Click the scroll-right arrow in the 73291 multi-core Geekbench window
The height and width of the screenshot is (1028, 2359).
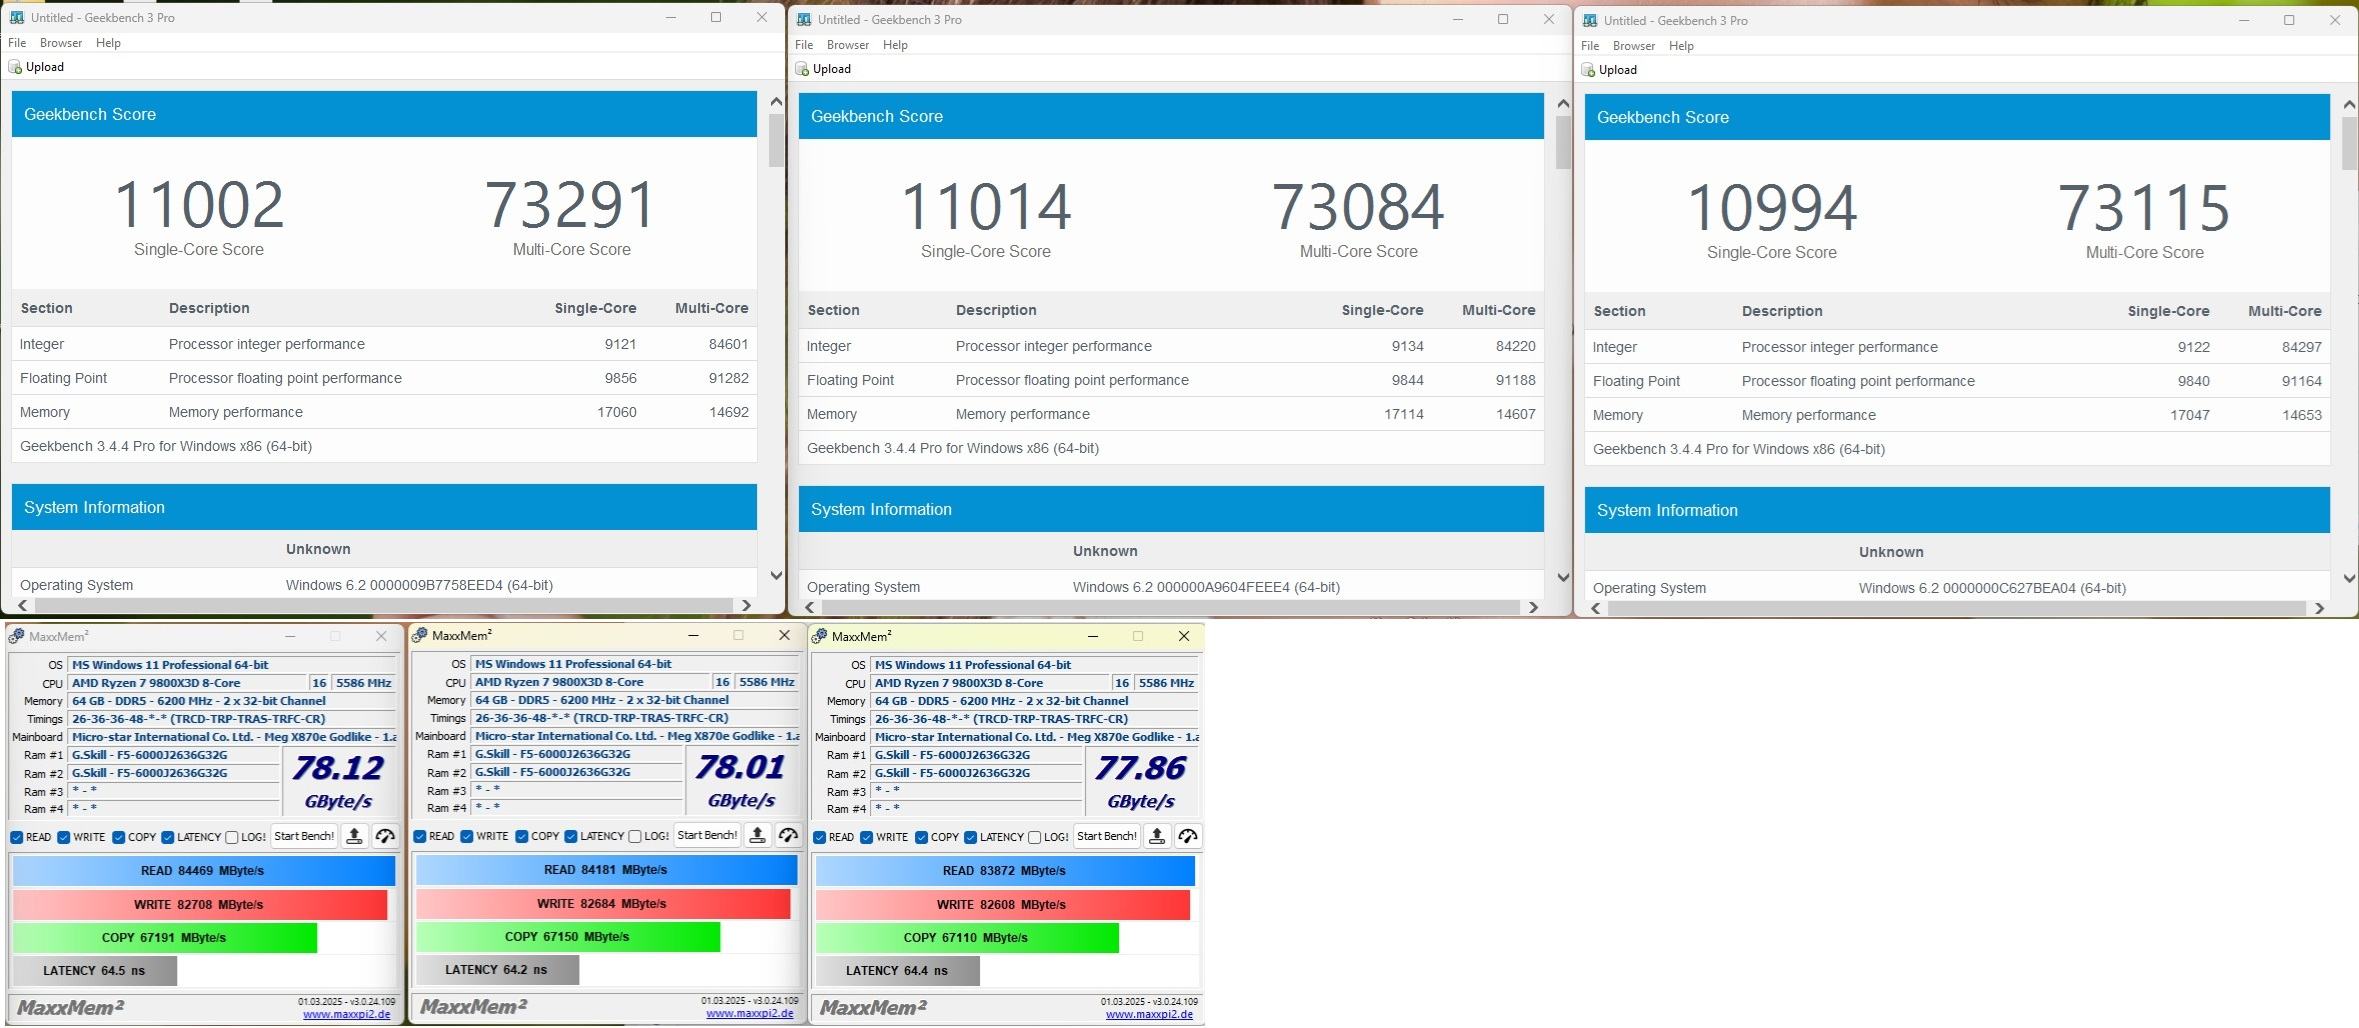pyautogui.click(x=745, y=605)
